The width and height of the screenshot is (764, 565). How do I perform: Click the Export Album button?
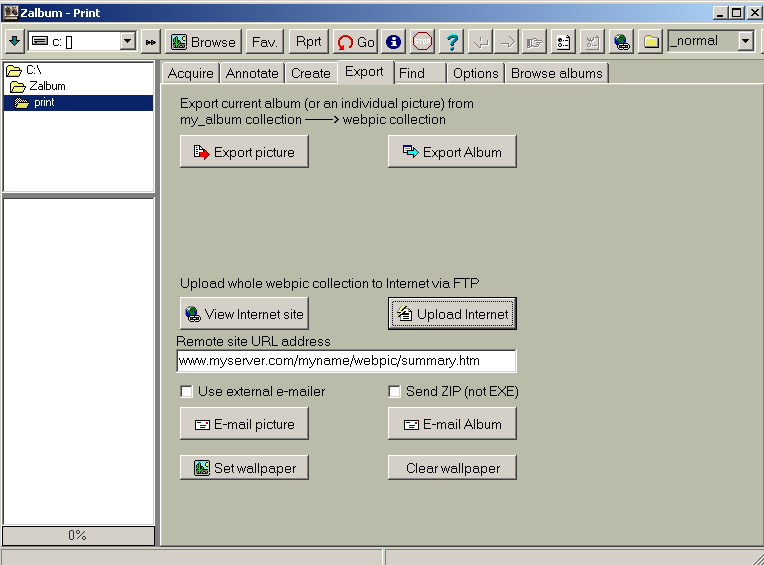coord(452,151)
